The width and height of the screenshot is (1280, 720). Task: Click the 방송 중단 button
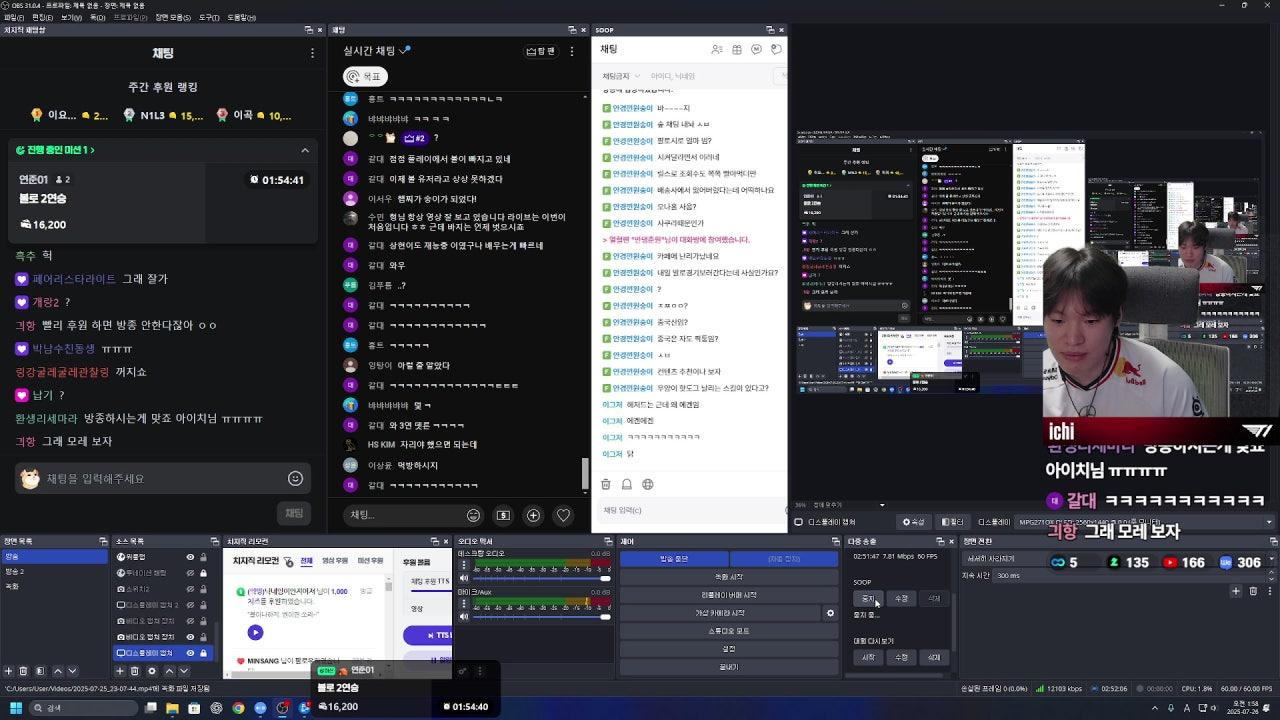tap(673, 559)
